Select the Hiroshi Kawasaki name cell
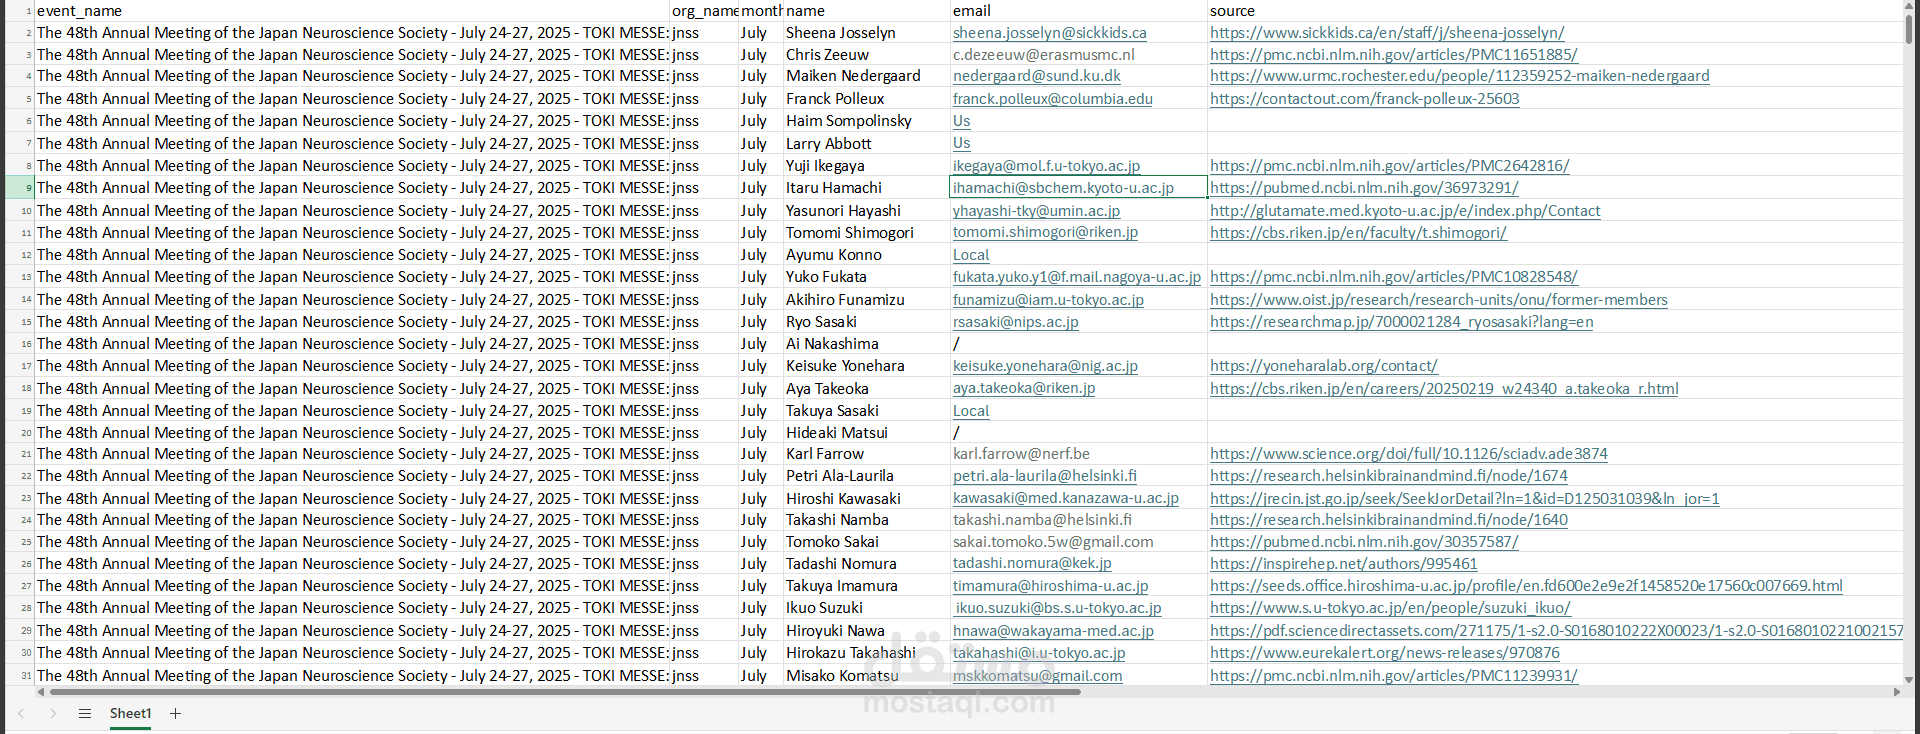 866,499
